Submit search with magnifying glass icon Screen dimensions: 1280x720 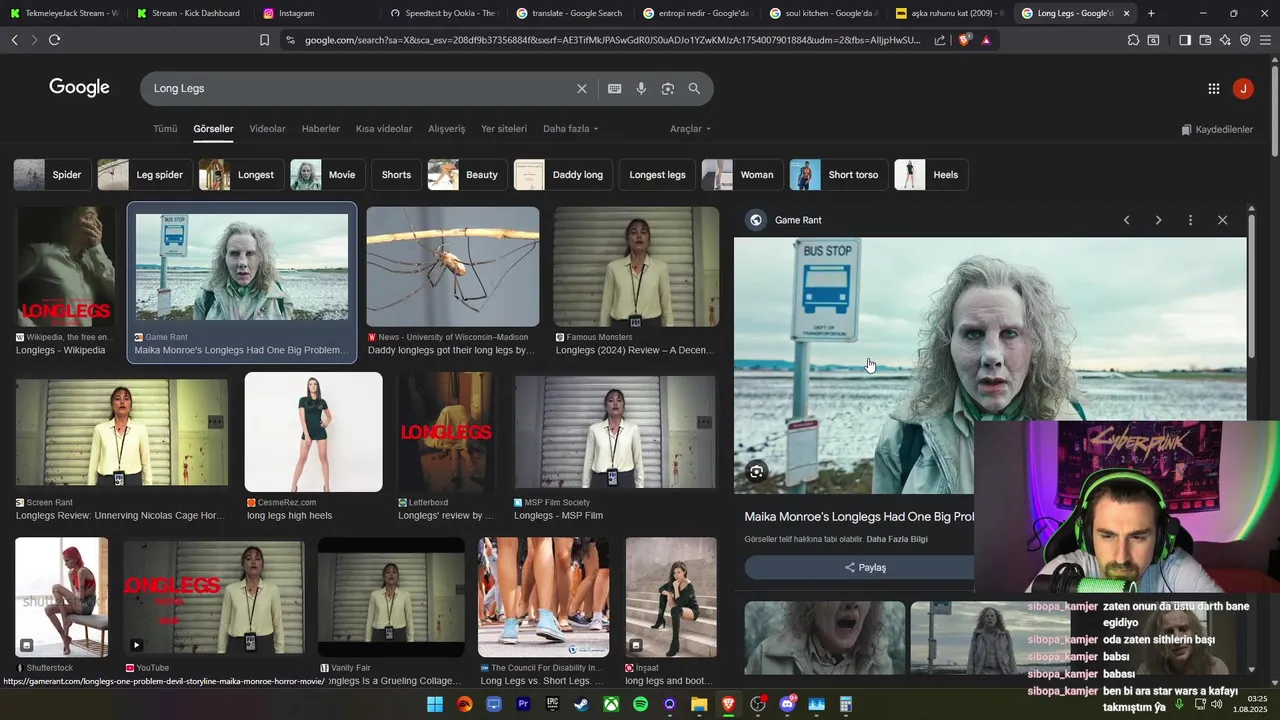point(694,89)
